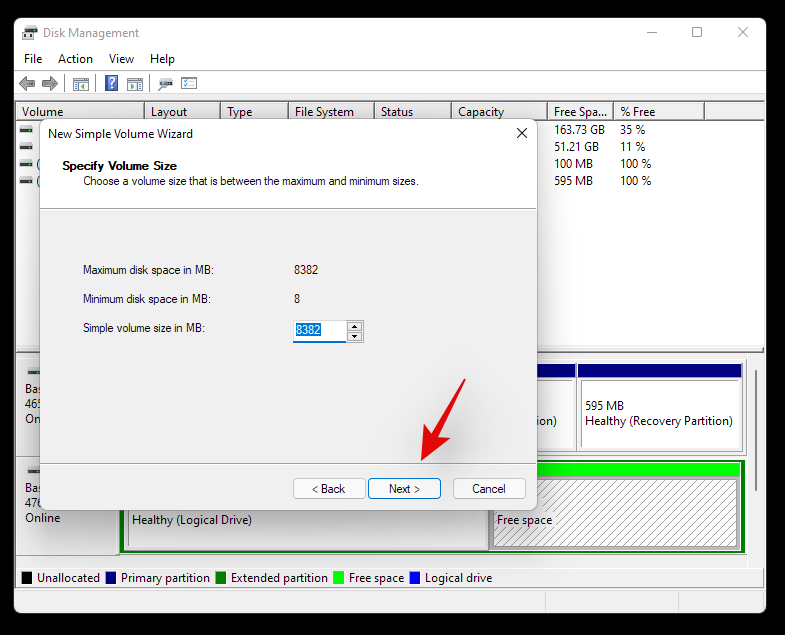Open the File menu

[x=33, y=59]
